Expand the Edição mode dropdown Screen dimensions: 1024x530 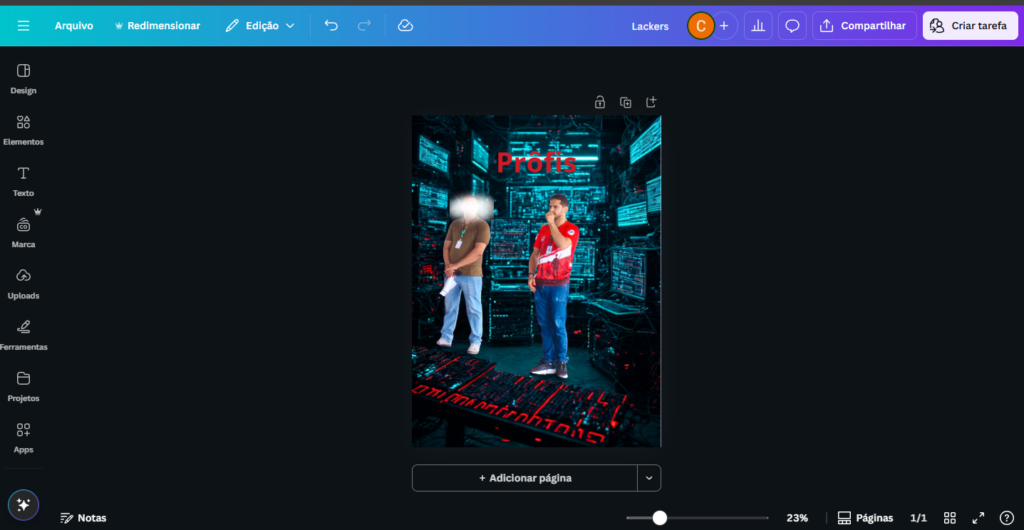(260, 25)
